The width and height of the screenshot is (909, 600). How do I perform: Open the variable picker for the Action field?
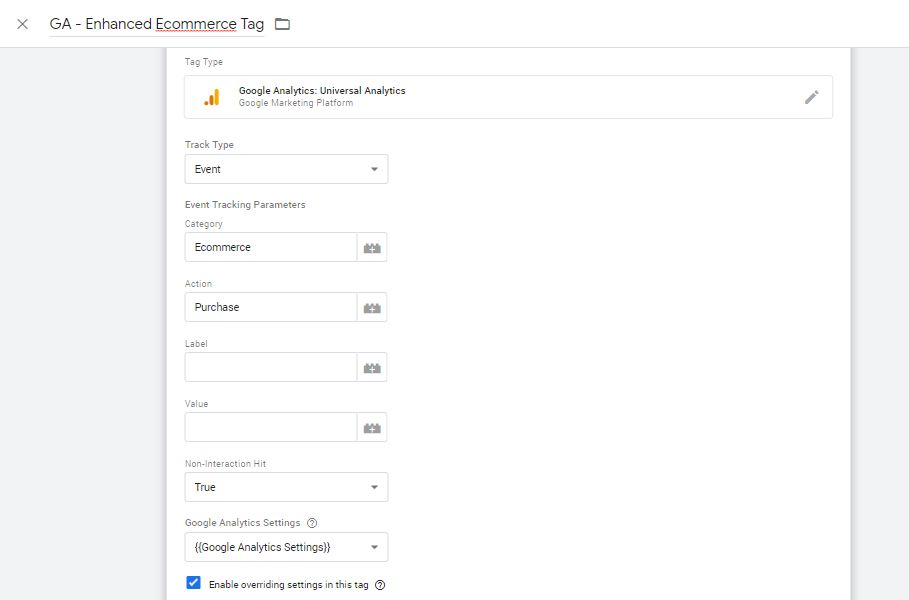[372, 307]
